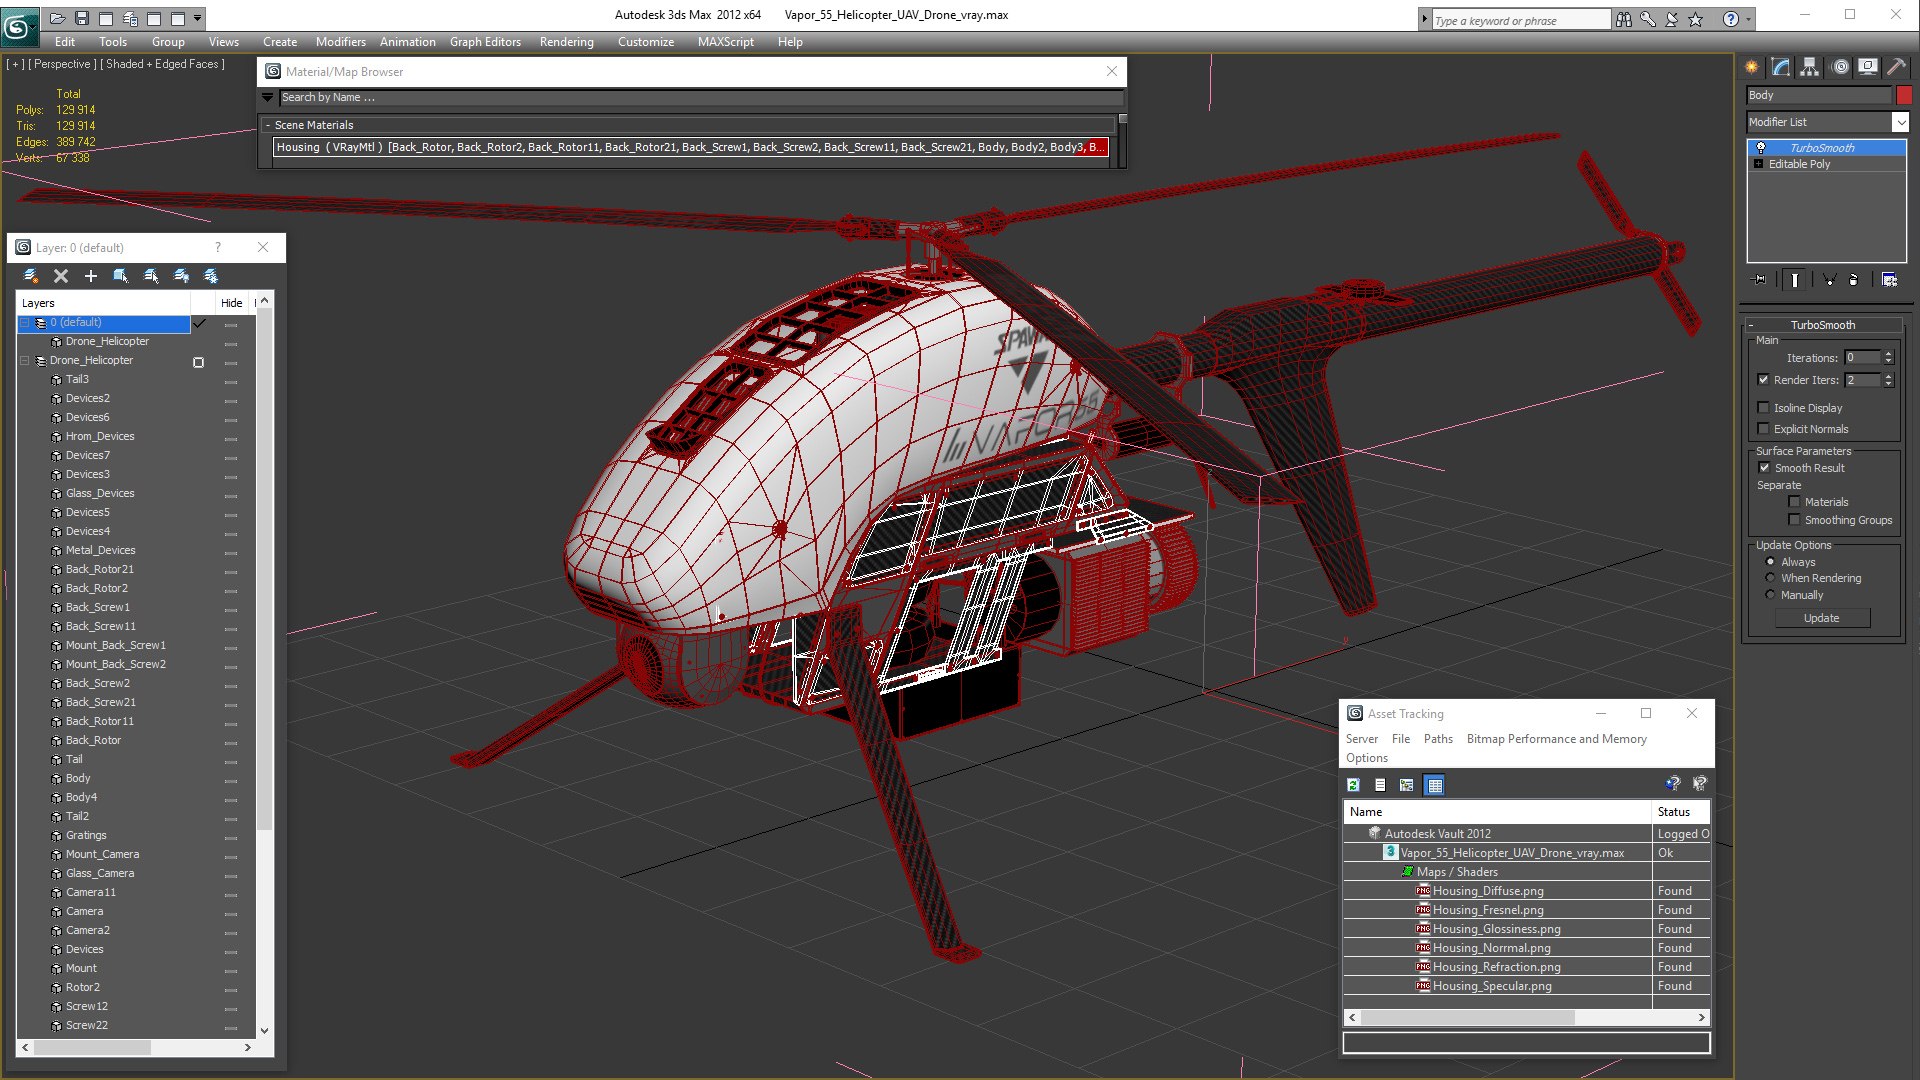Toggle Smooth Result checkbox
The width and height of the screenshot is (1920, 1080).
1764,468
